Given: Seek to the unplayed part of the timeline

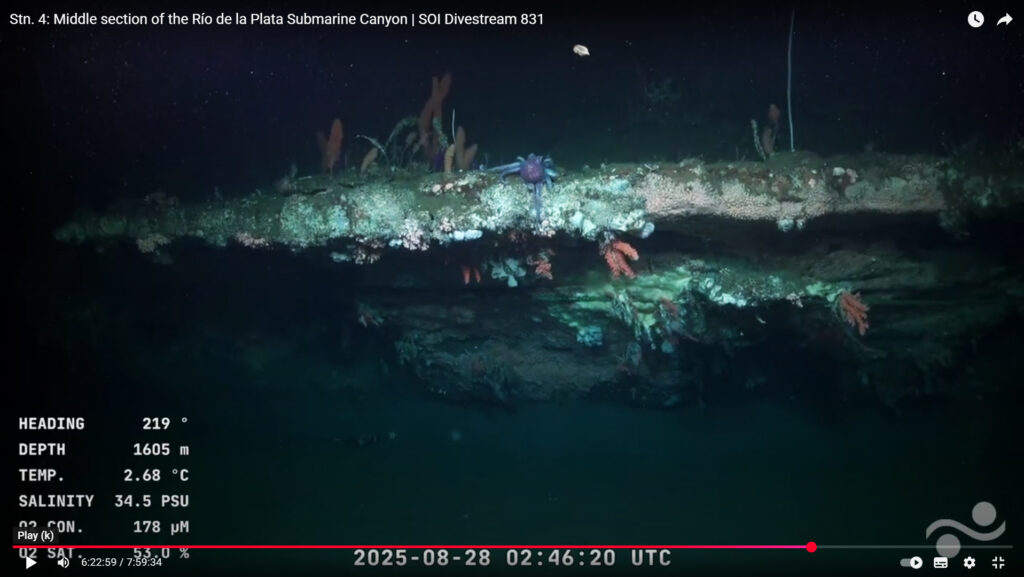Looking at the screenshot, I should coord(914,547).
